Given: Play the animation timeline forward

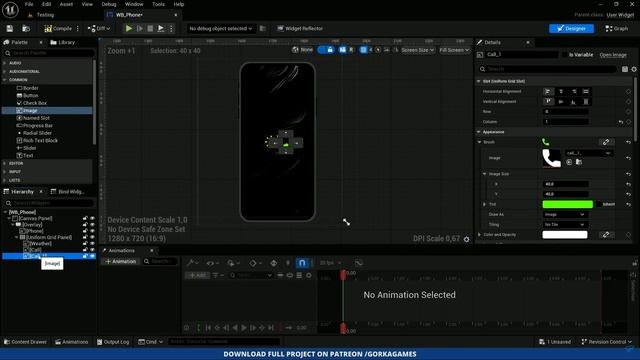Looking at the screenshot, I should click(244, 327).
